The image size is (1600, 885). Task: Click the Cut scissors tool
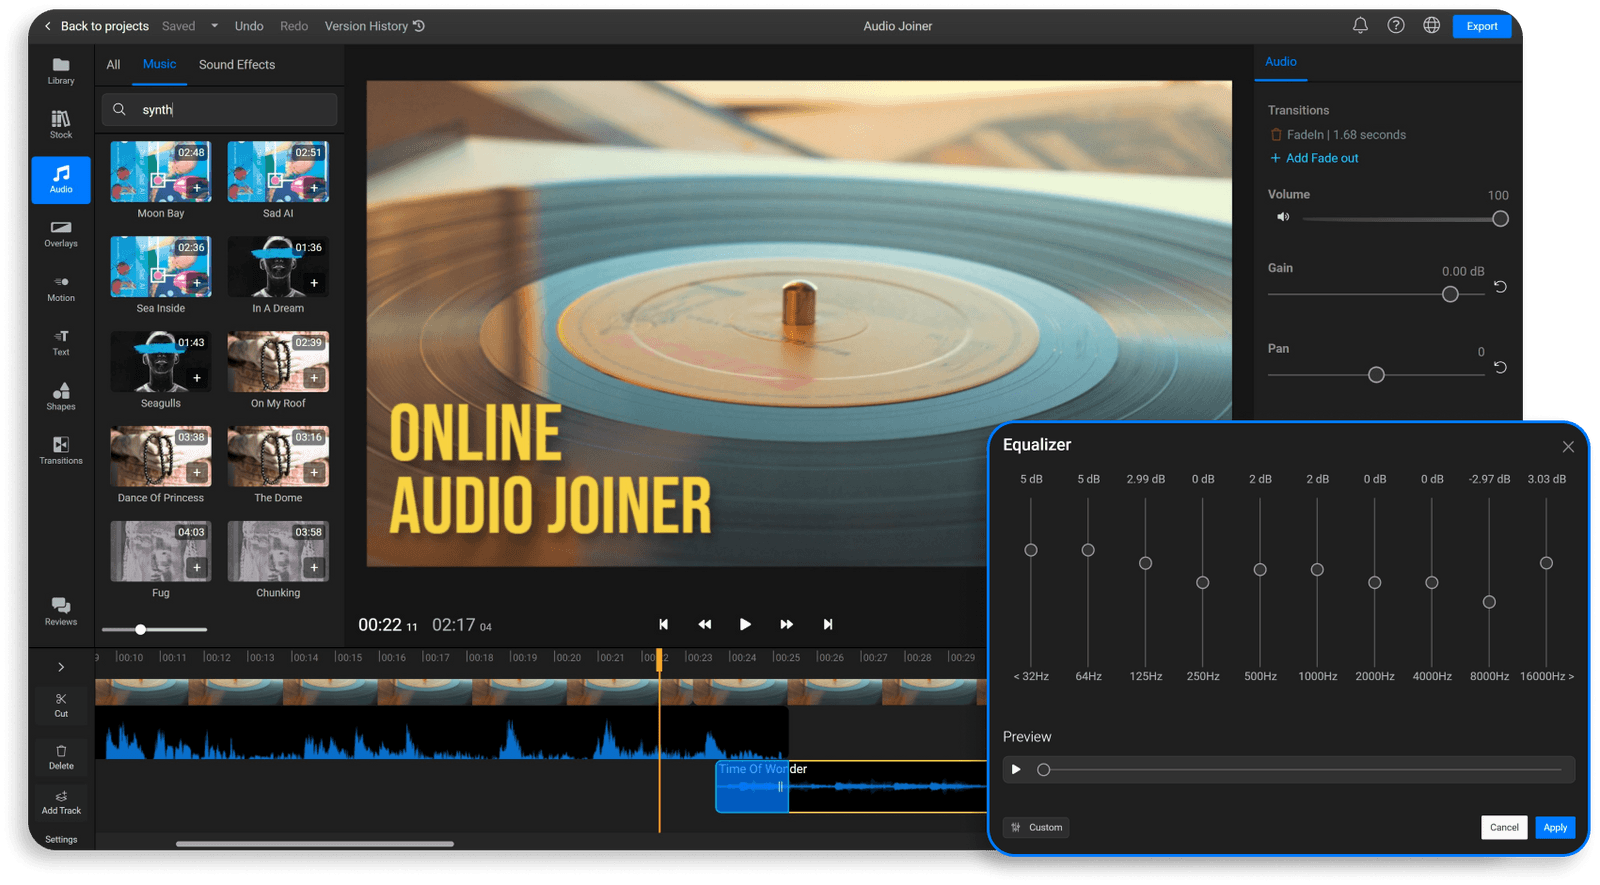pyautogui.click(x=61, y=705)
